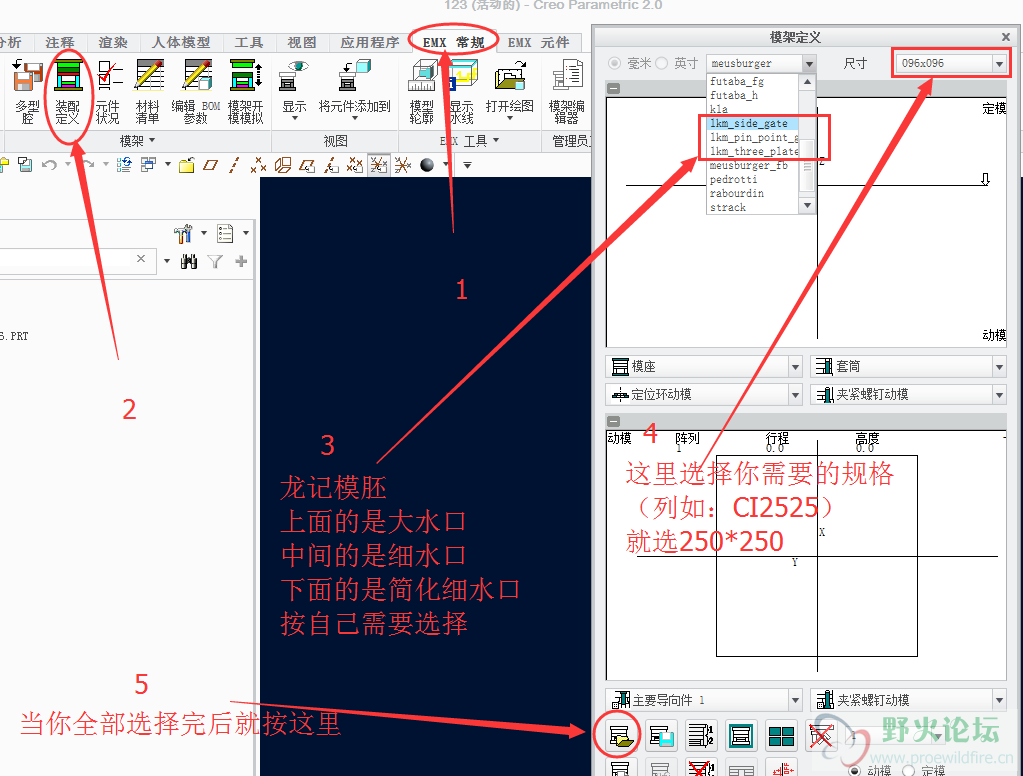Open the meusburger supplier dropdown arrow

[x=809, y=63]
